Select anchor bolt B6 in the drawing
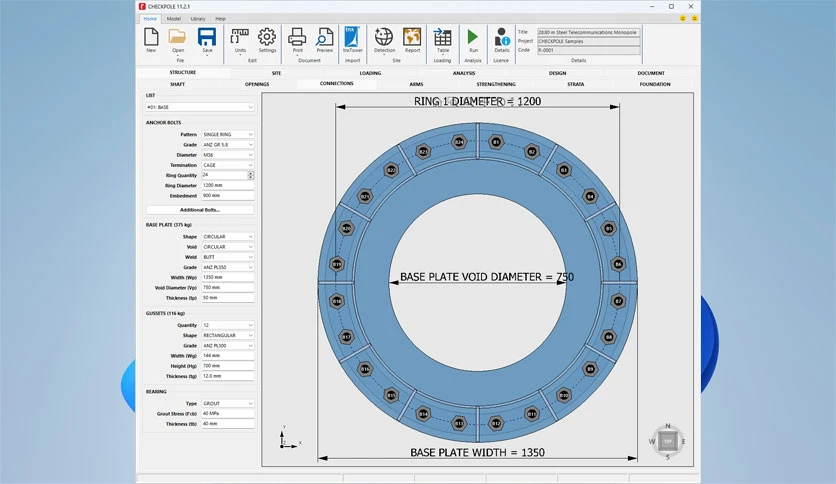This screenshot has height=484, width=836. click(618, 264)
